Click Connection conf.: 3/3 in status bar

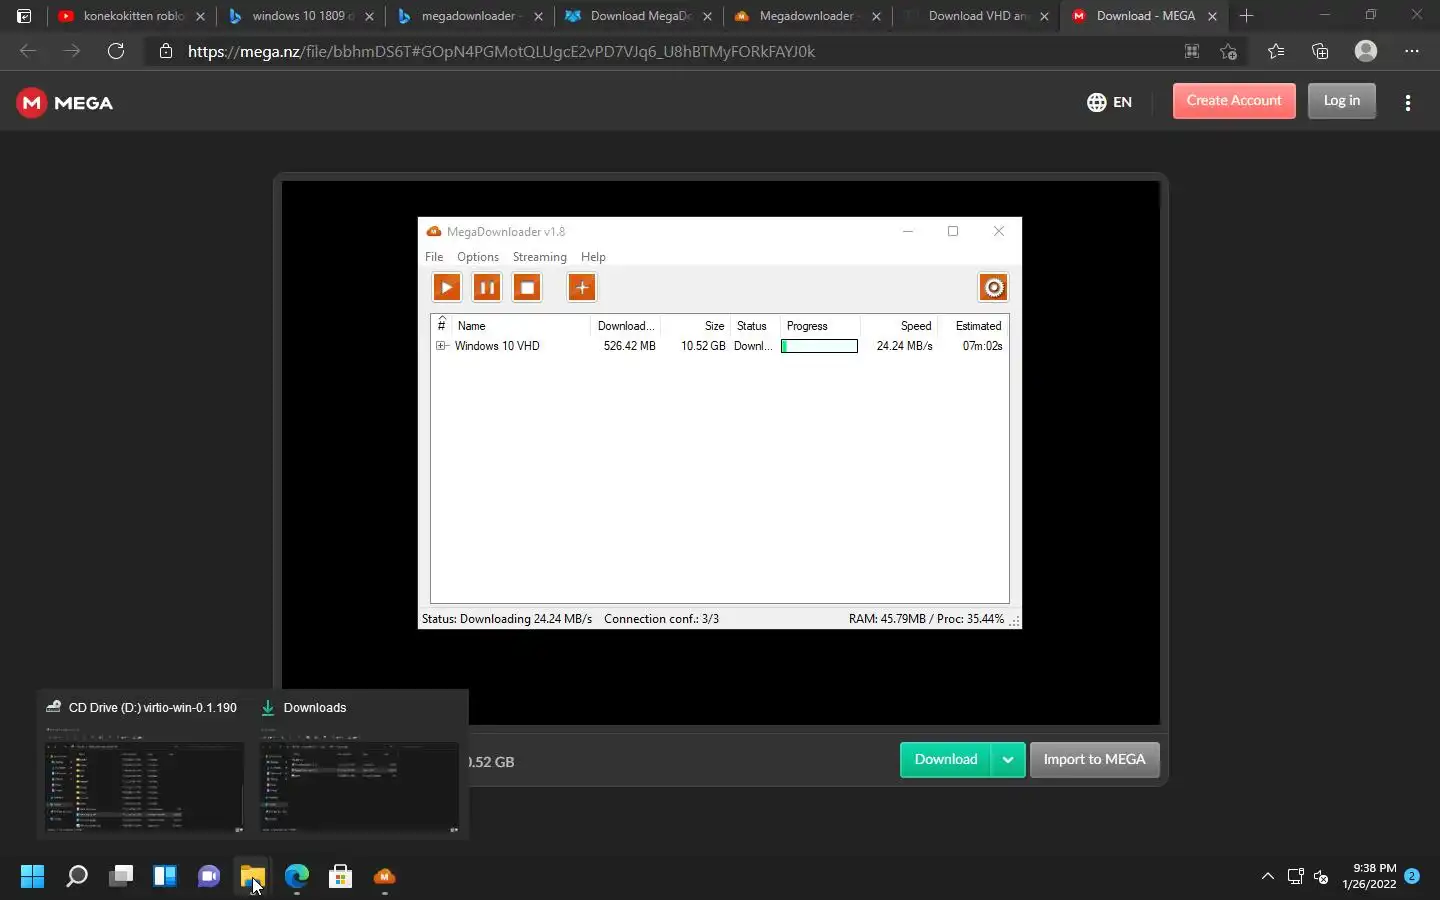661,619
